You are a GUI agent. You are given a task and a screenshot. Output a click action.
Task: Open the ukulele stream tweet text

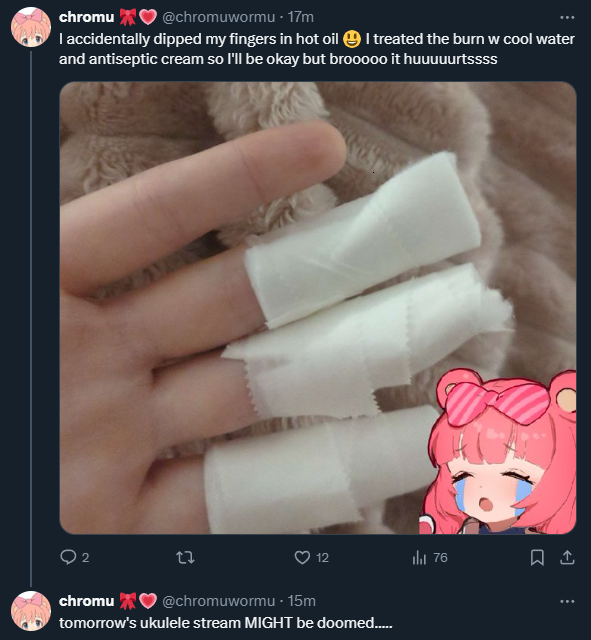pyautogui.click(x=226, y=623)
